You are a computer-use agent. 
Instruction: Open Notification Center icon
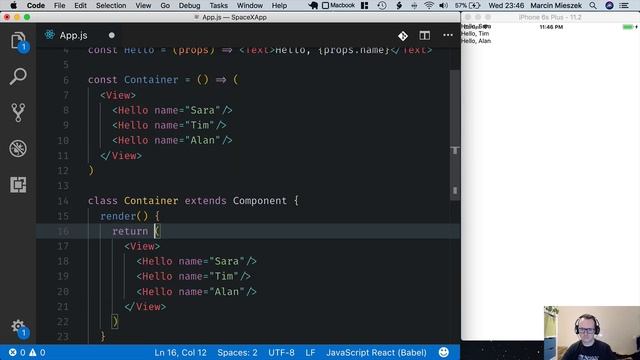point(624,6)
